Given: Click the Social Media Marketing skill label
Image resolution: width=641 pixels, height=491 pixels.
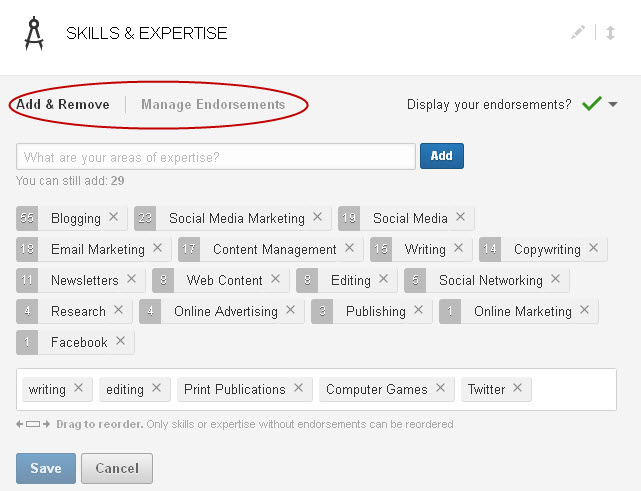Looking at the screenshot, I should point(237,218).
